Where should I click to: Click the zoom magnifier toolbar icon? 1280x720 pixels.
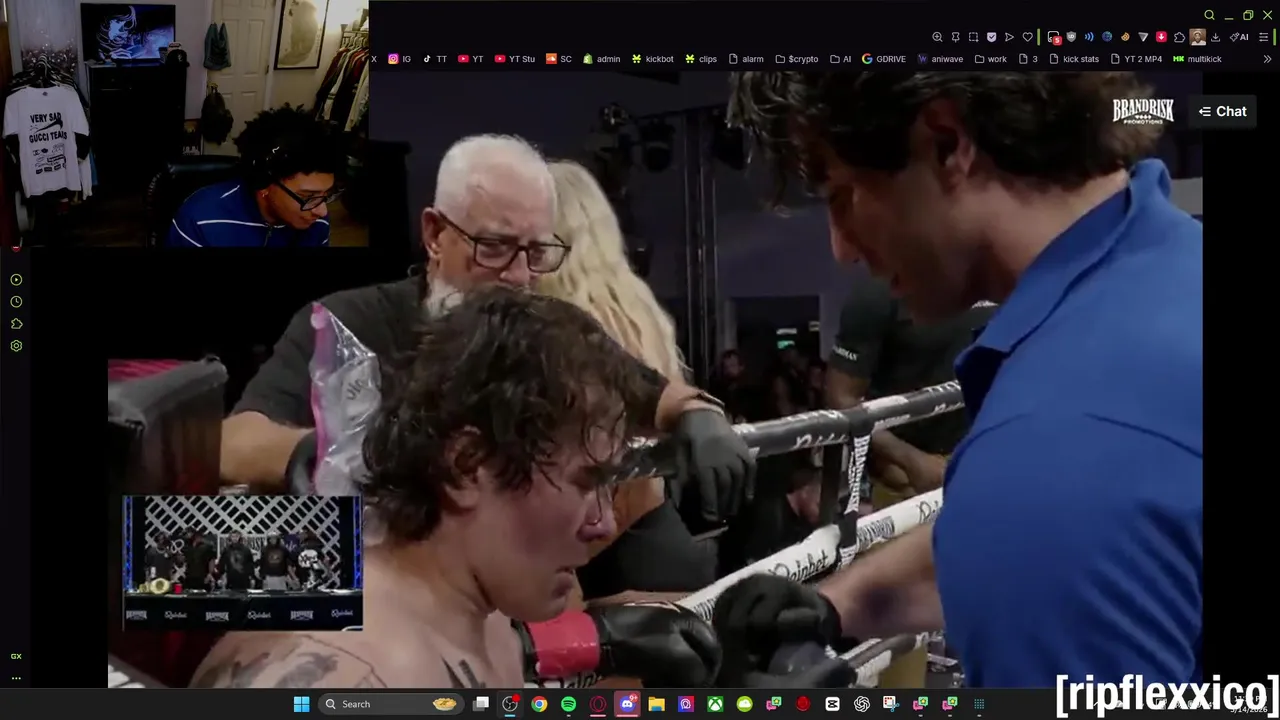pyautogui.click(x=937, y=37)
